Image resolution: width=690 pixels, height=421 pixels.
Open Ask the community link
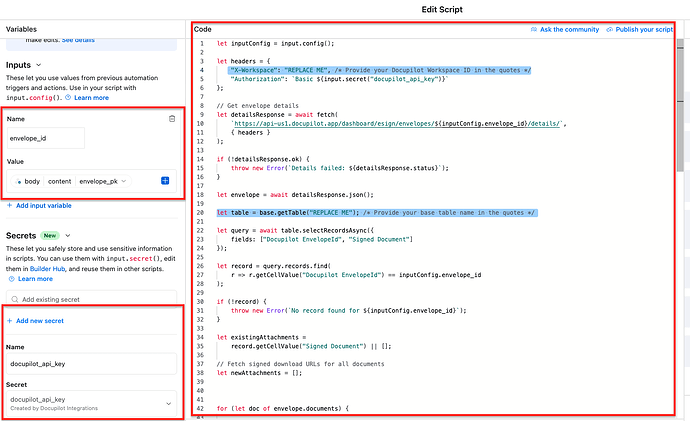tap(569, 29)
